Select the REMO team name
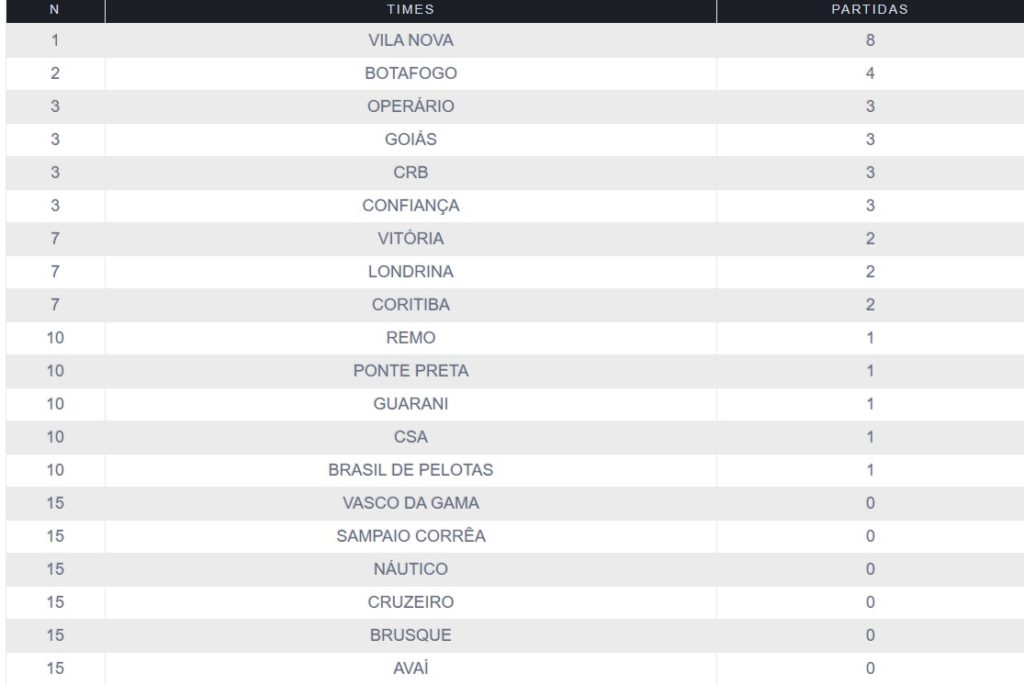1024x685 pixels. tap(410, 338)
